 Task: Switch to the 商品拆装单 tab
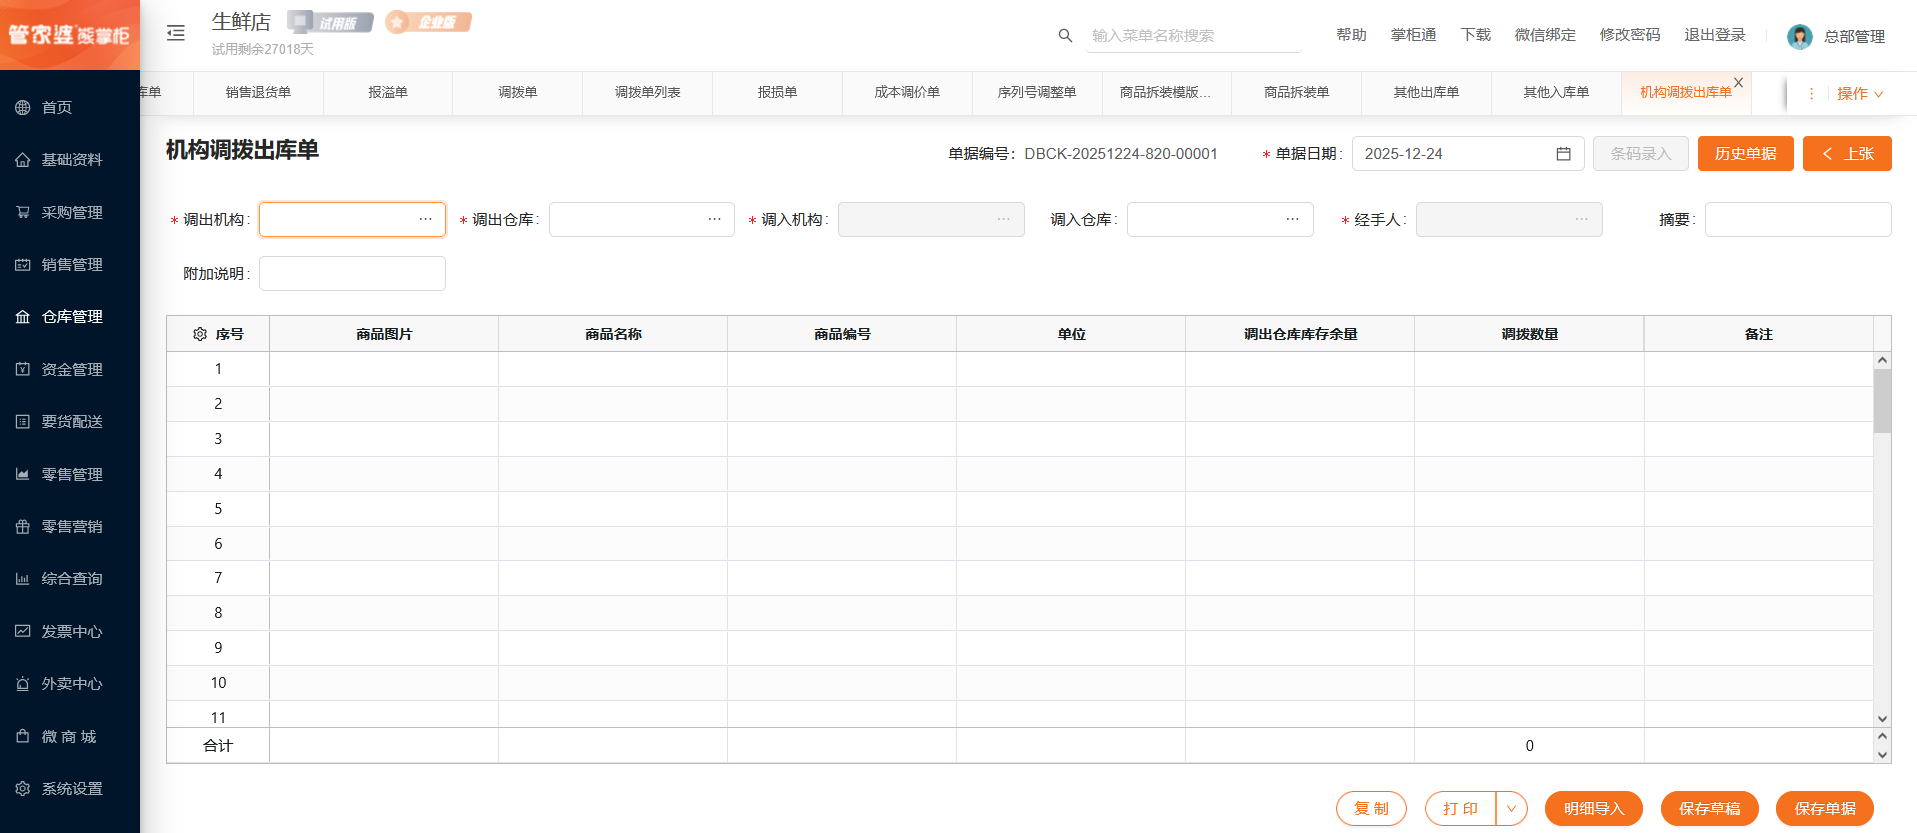tap(1297, 92)
